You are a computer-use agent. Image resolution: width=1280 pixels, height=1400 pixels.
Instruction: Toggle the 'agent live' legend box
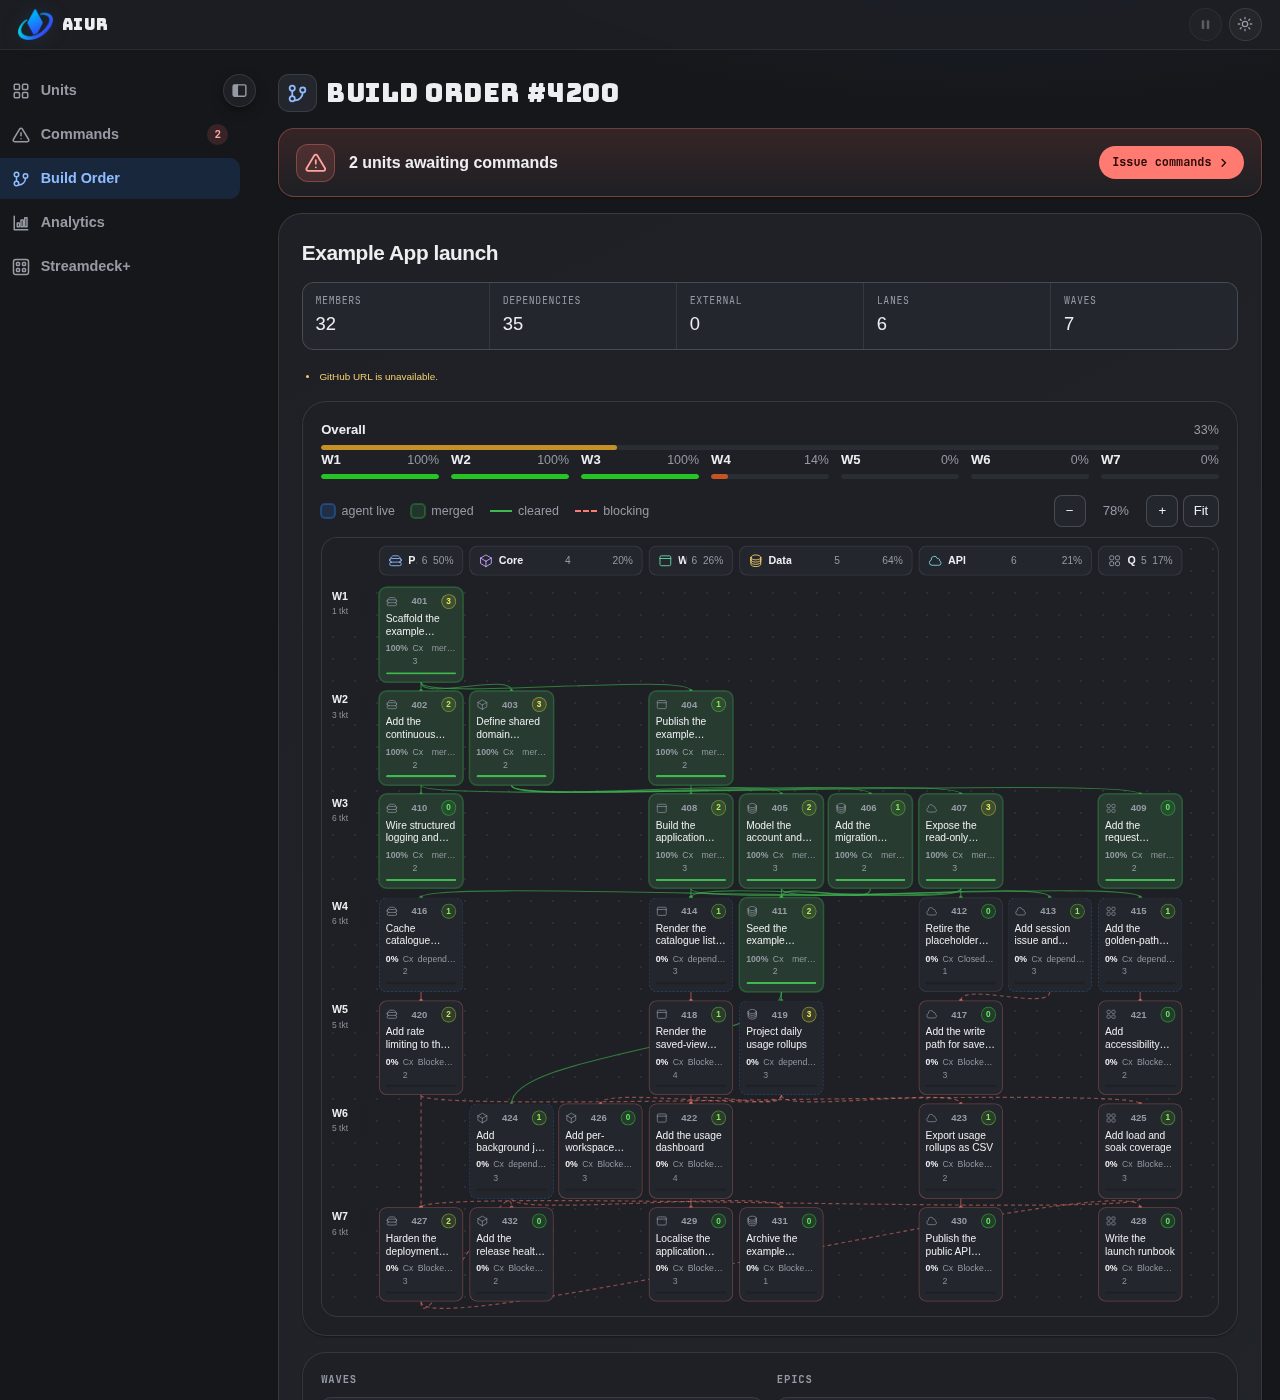[328, 511]
